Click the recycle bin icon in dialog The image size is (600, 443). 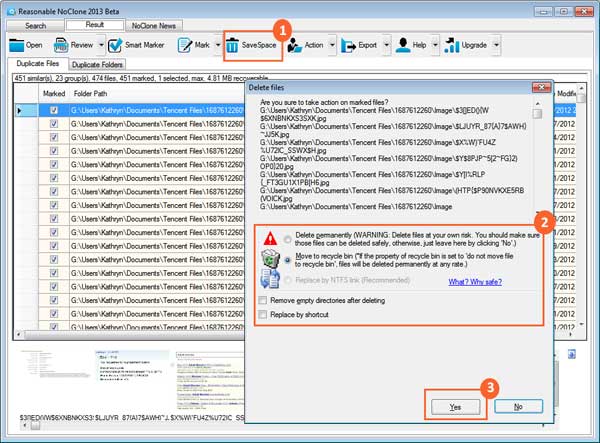point(271,259)
